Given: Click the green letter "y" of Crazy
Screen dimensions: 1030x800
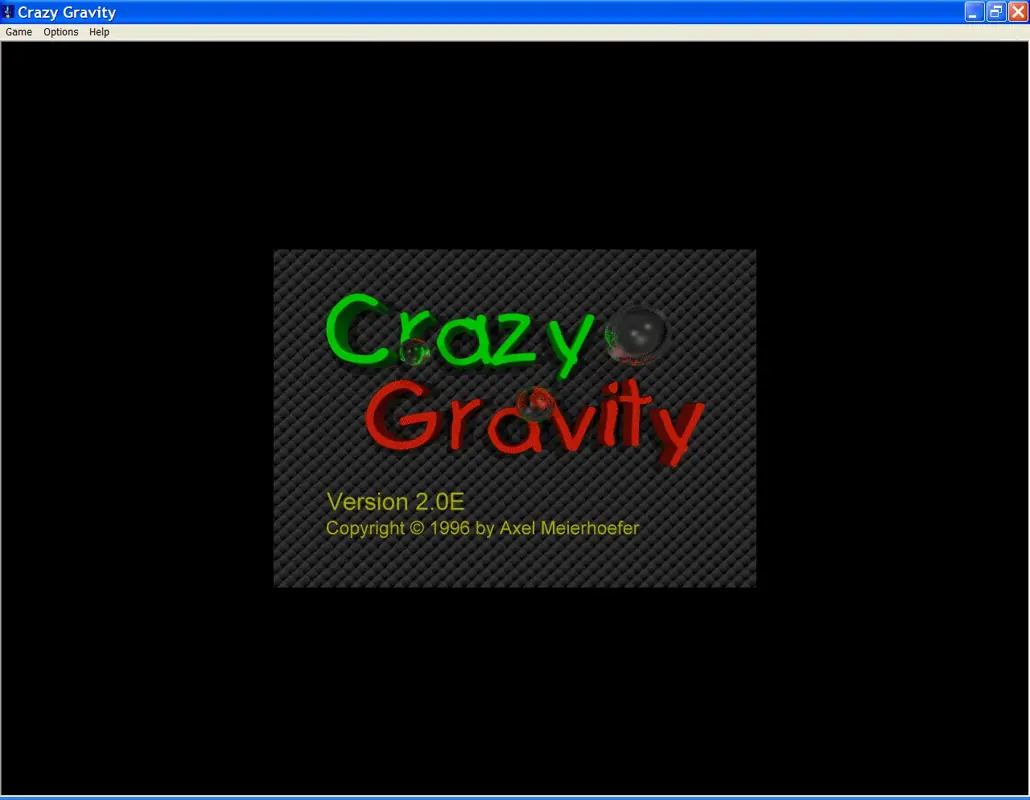Looking at the screenshot, I should (570, 345).
